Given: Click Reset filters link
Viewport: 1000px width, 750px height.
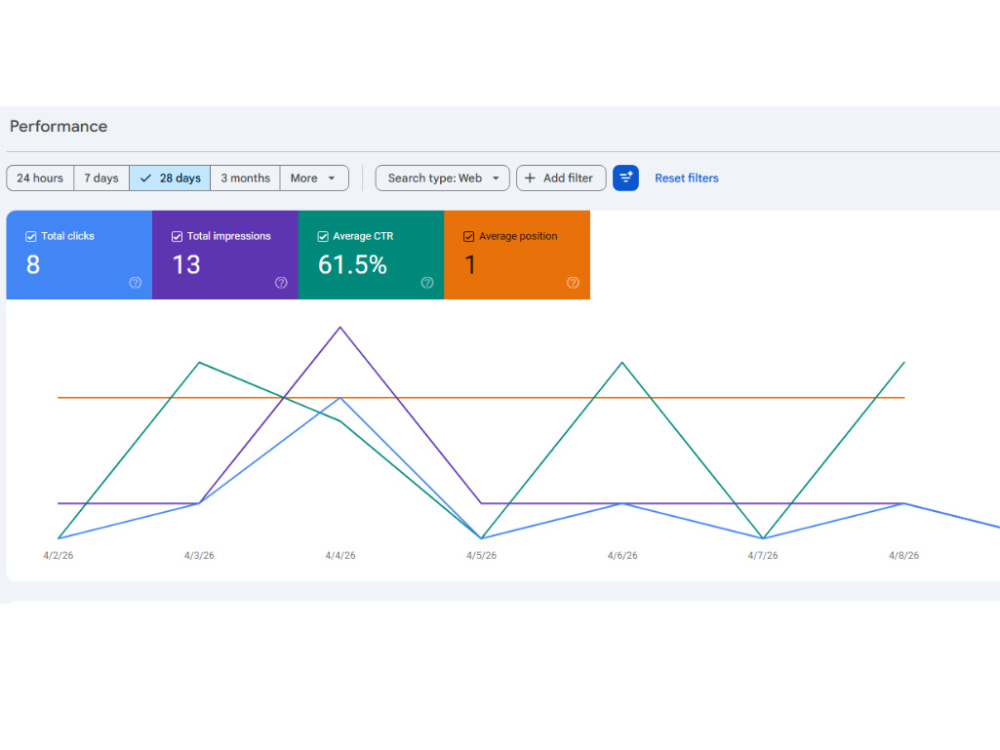Looking at the screenshot, I should (x=686, y=178).
